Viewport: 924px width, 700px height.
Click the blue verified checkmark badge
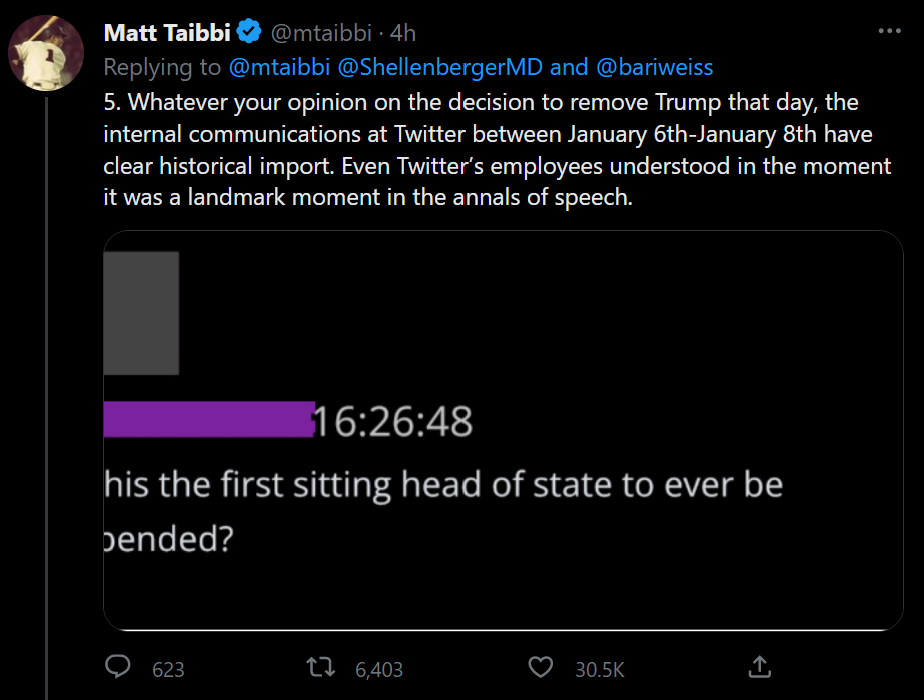coord(248,33)
